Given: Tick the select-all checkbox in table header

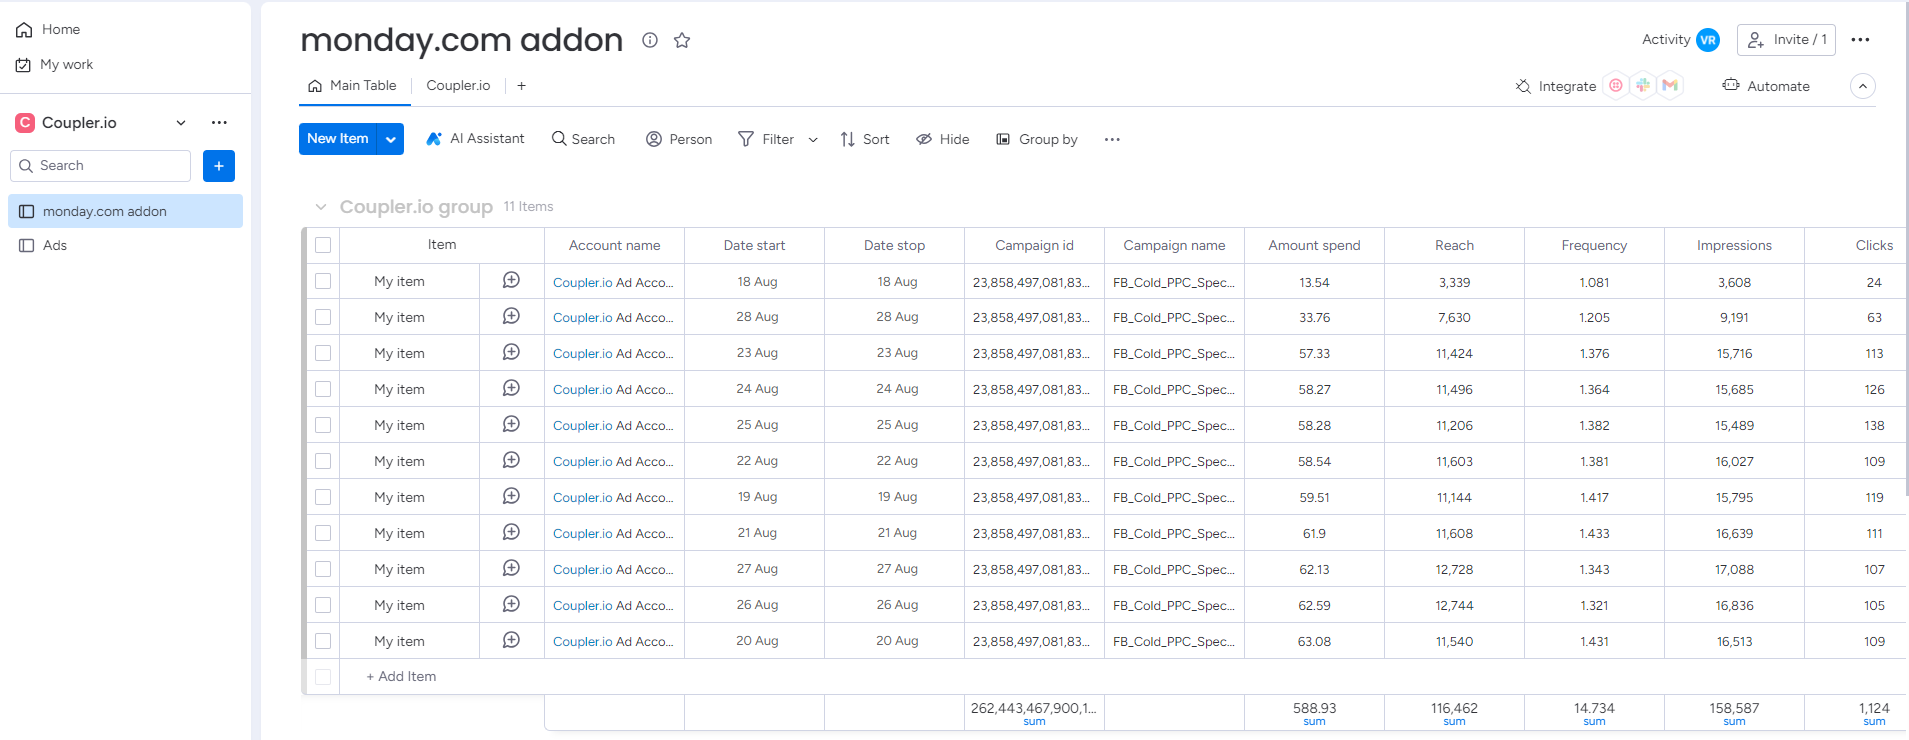Looking at the screenshot, I should tap(323, 245).
